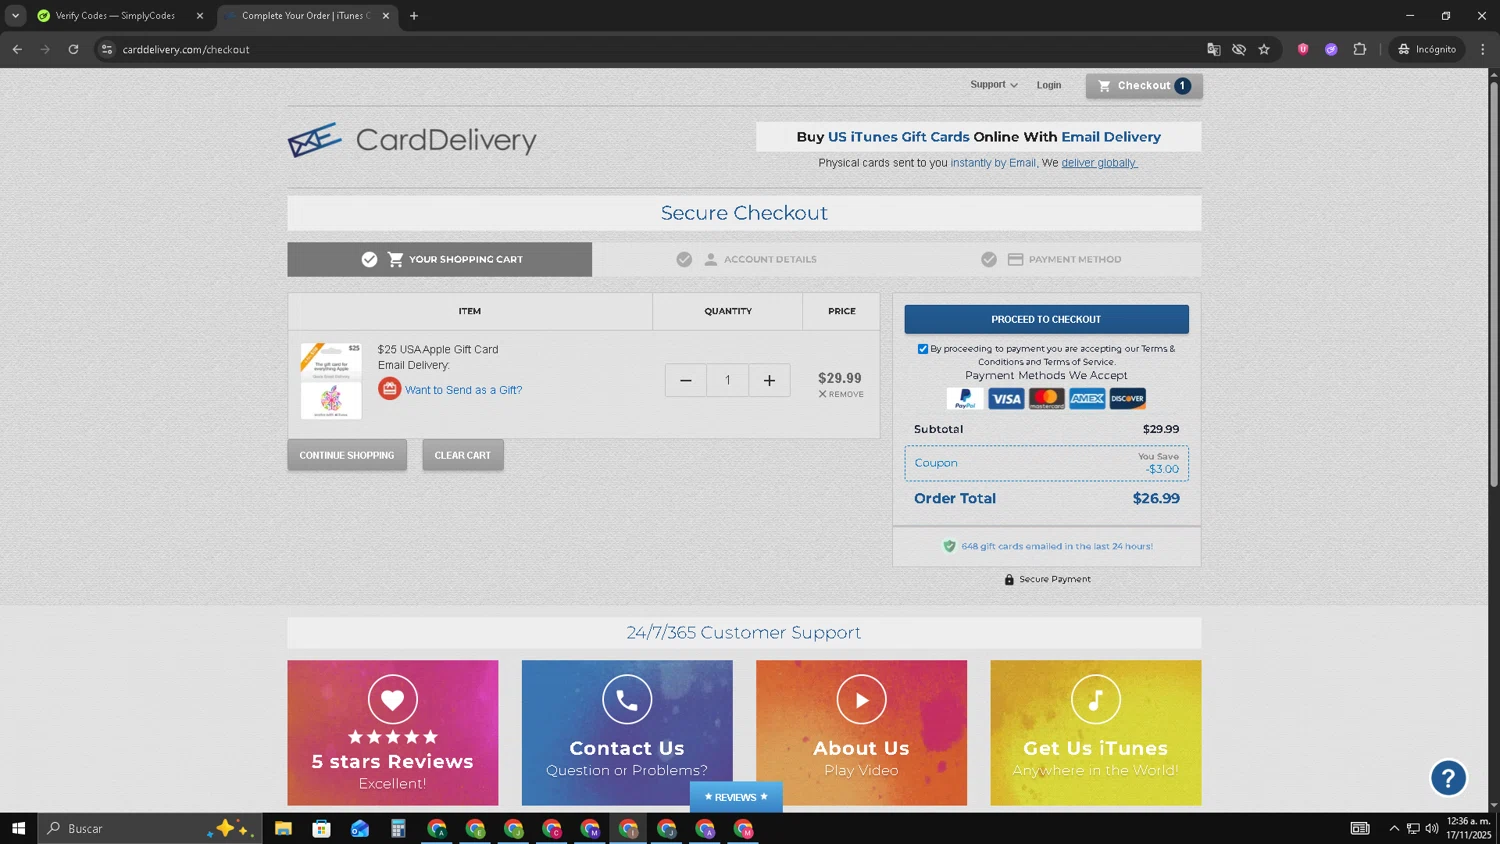Click the translate page icon
1500x844 pixels.
point(1213,49)
